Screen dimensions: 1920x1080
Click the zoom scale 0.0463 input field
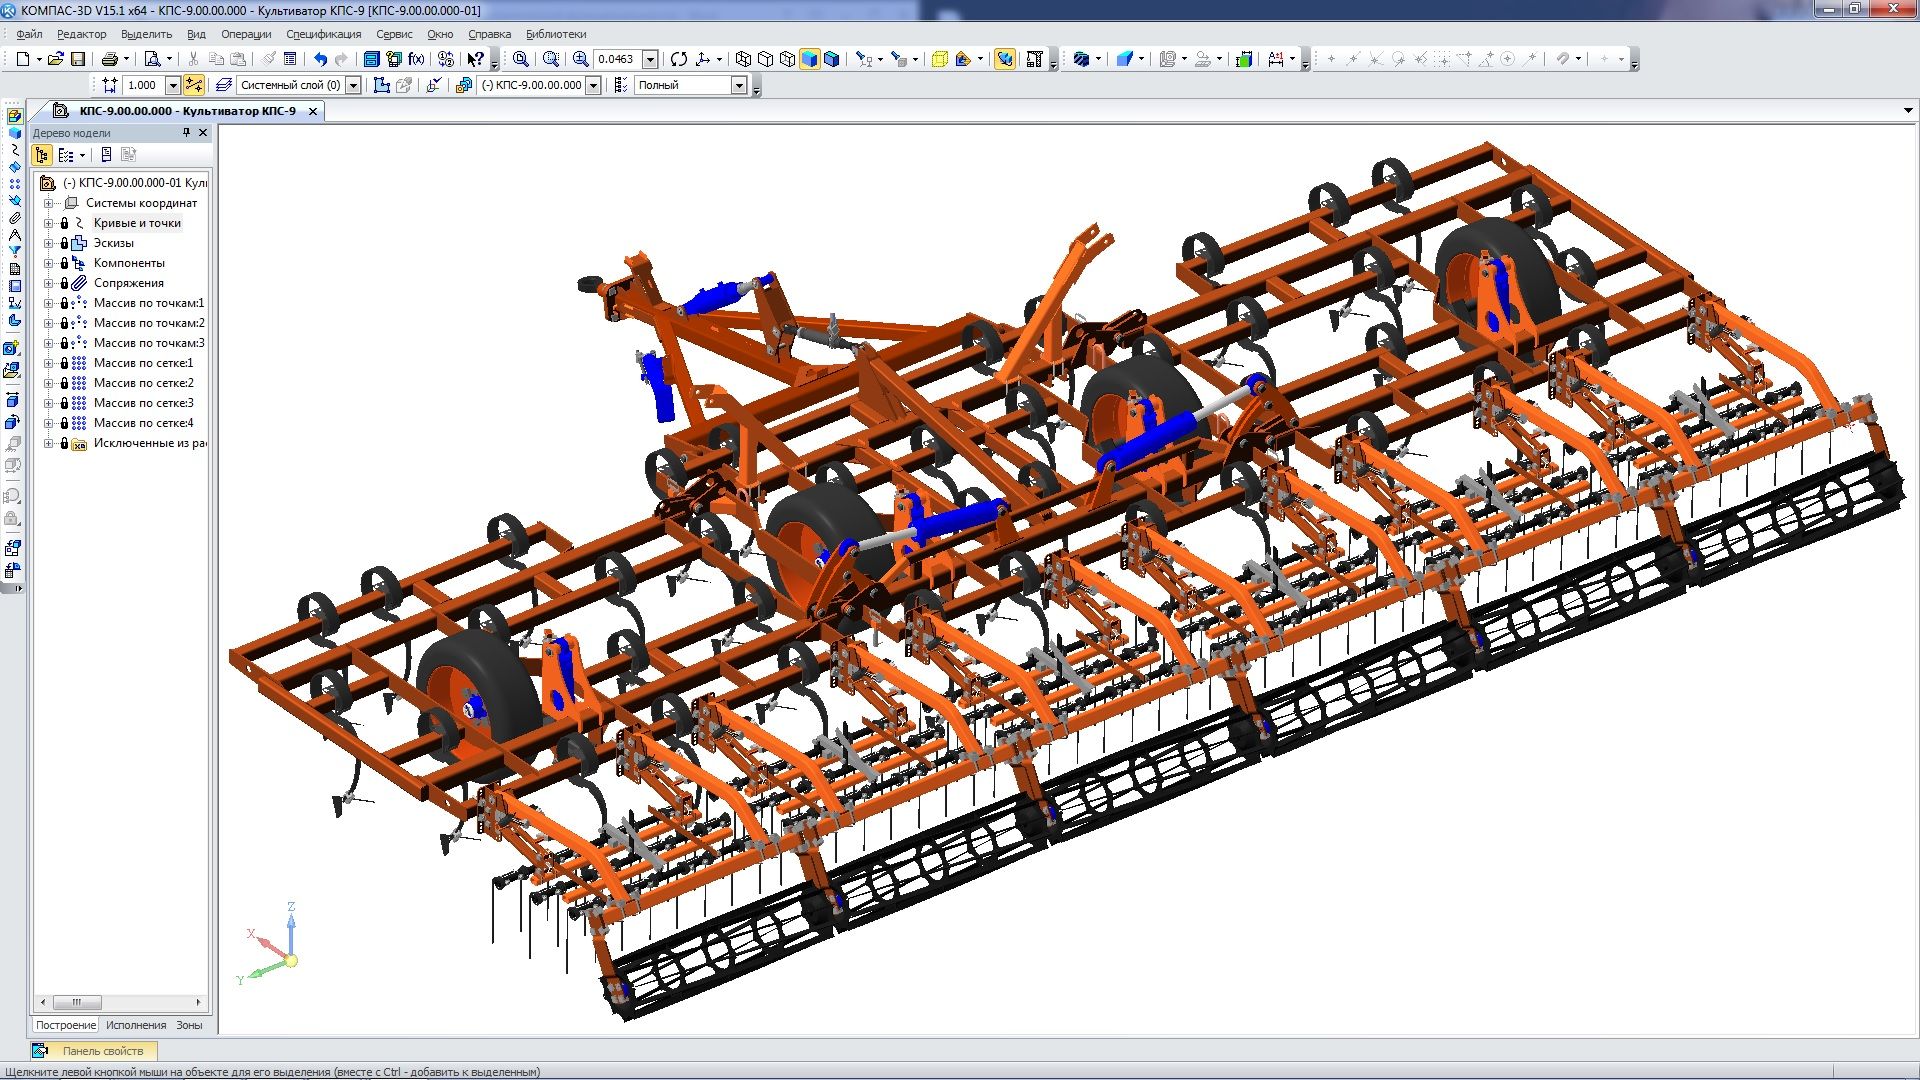pyautogui.click(x=617, y=59)
